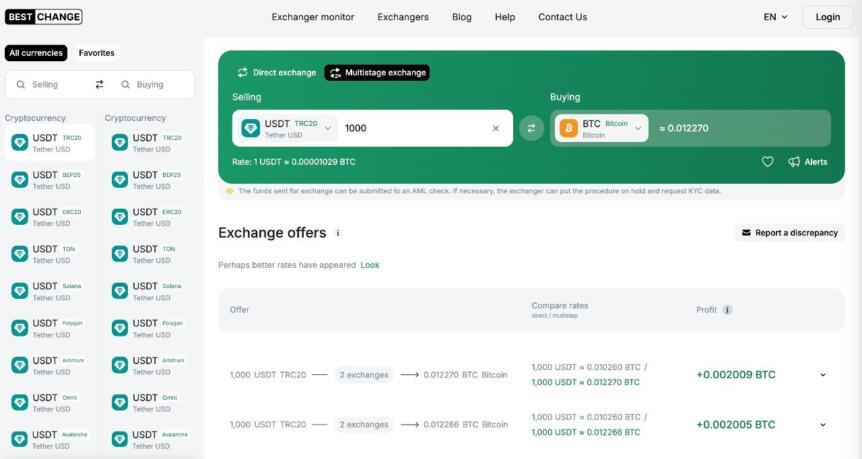Click the swap currencies icon between Selling and Buying
This screenshot has width=862, height=459.
(x=531, y=128)
